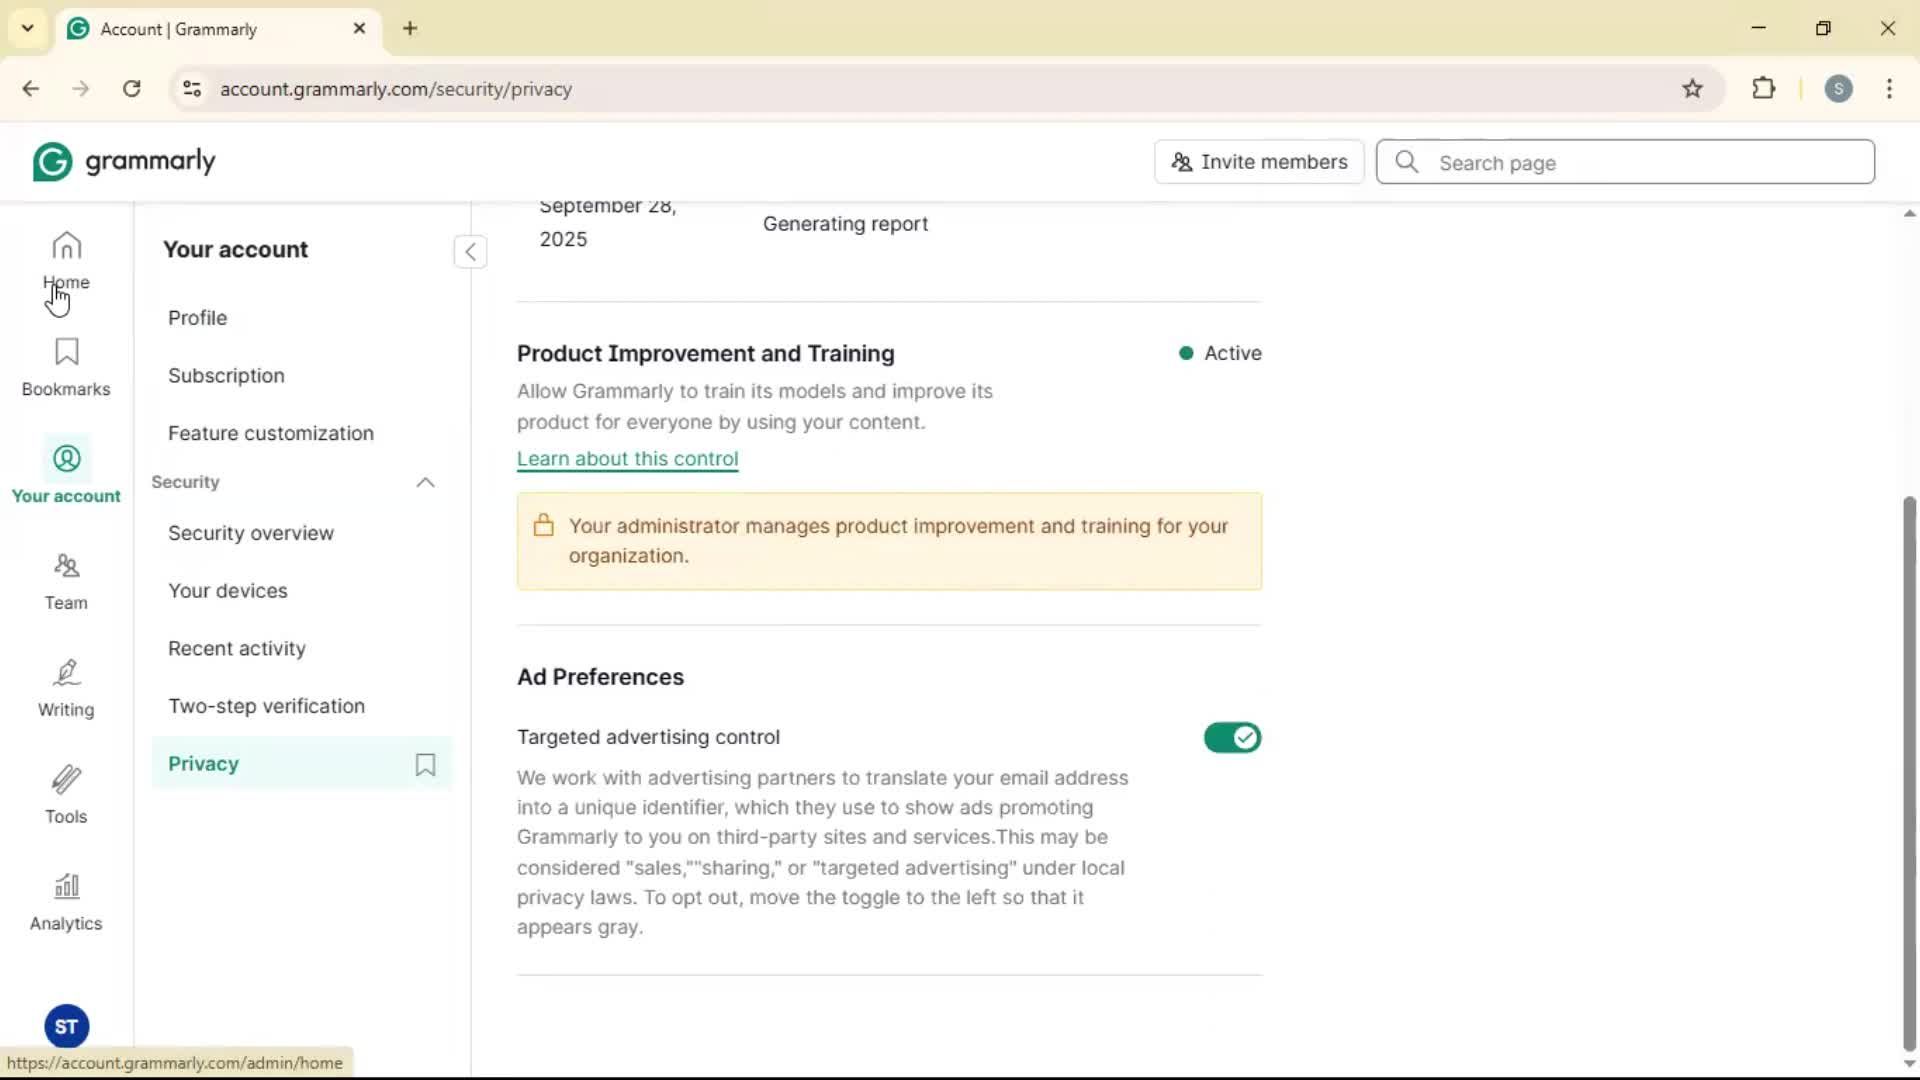
Task: Open the Bookmarks sidebar icon
Action: [x=66, y=367]
